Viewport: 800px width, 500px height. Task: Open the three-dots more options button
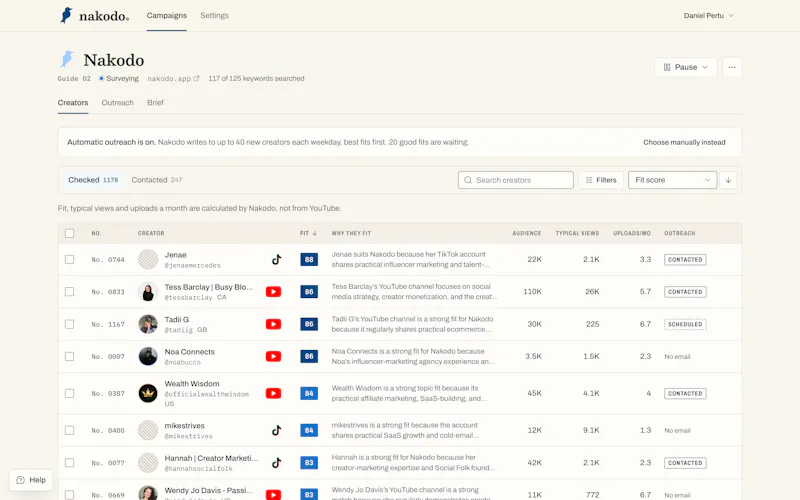coord(732,67)
